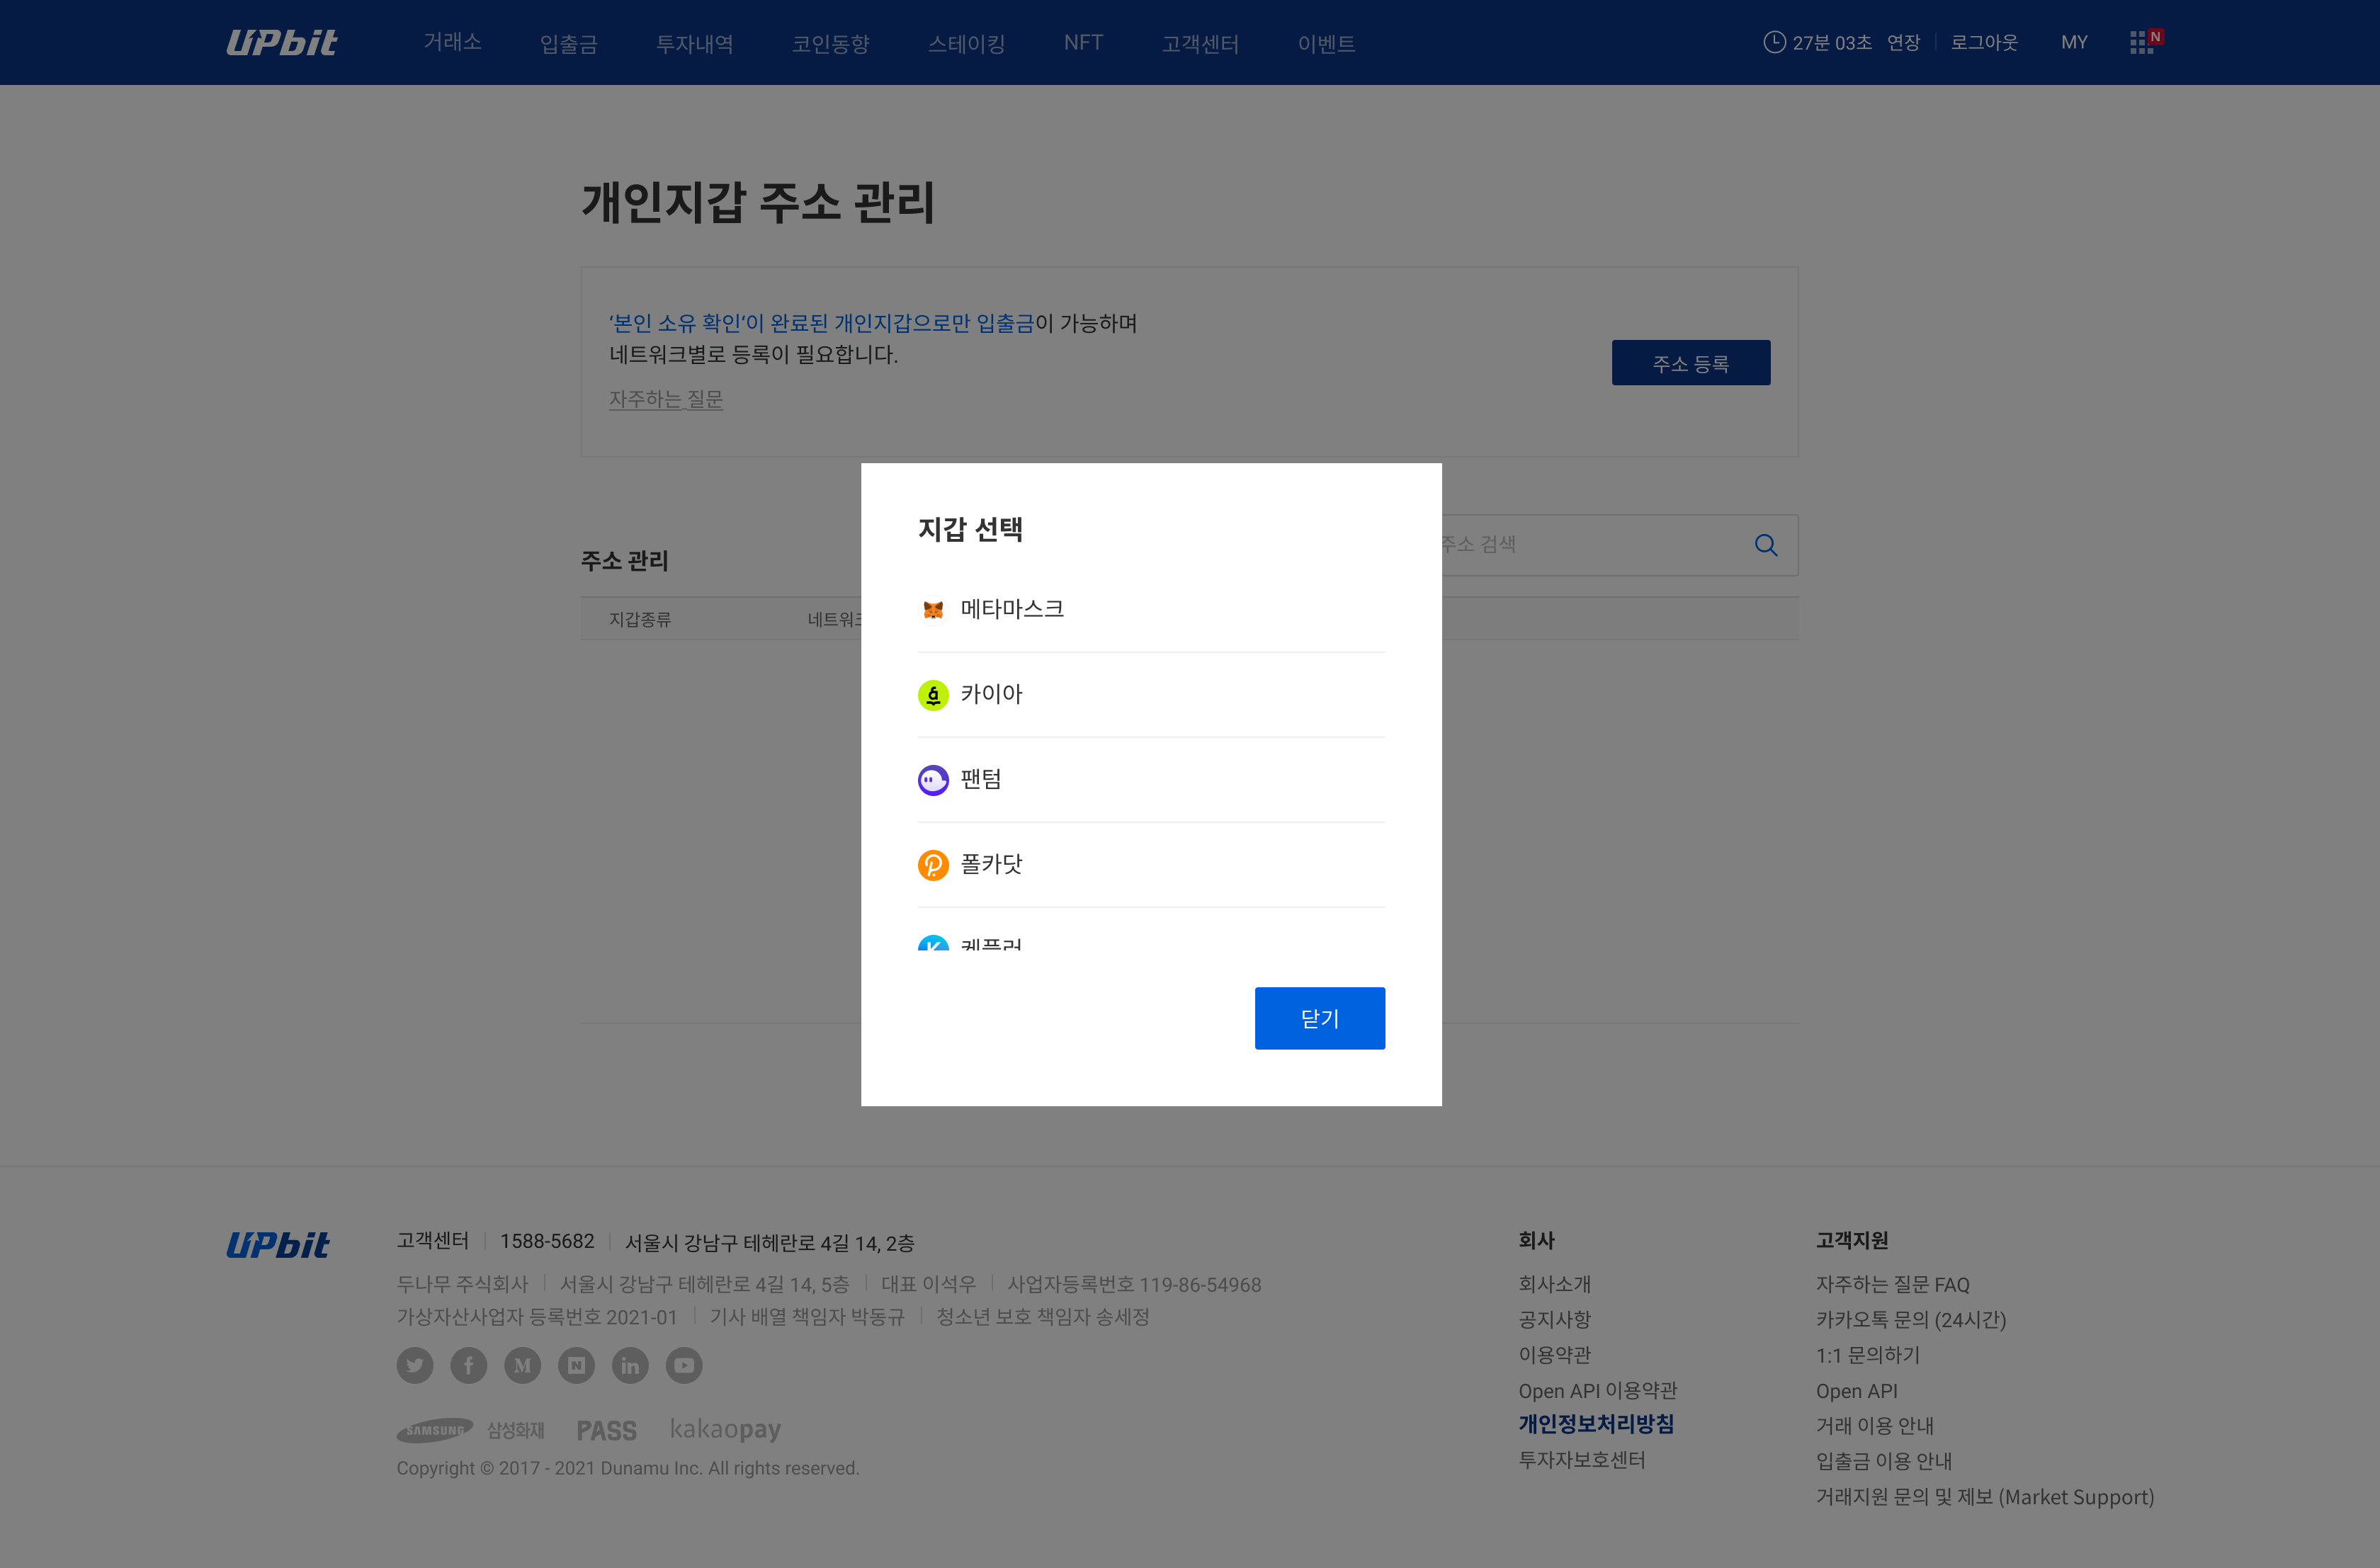The width and height of the screenshot is (2380, 1568).
Task: Click the 주소 등록 button
Action: pyautogui.click(x=1690, y=363)
